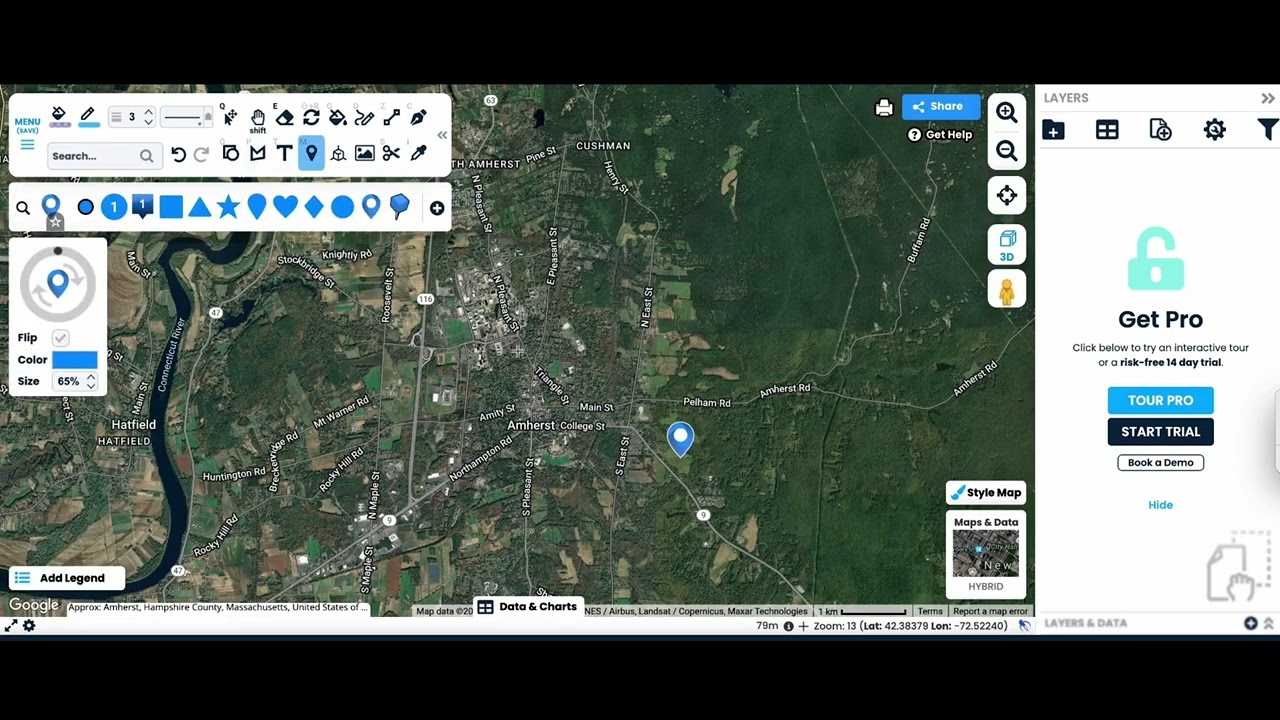Open the marker Color swatch
Screen dimensions: 1280x720
pos(74,360)
